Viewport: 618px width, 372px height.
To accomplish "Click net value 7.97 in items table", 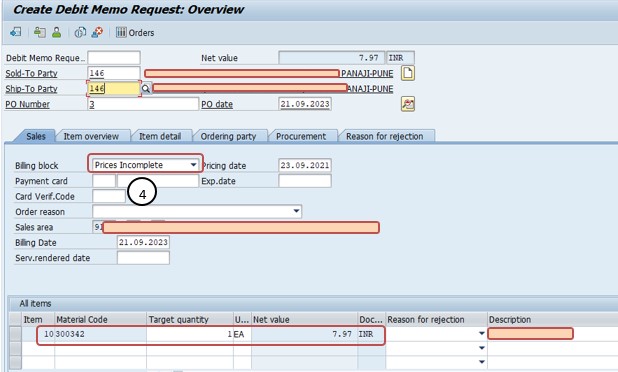I will coord(304,334).
